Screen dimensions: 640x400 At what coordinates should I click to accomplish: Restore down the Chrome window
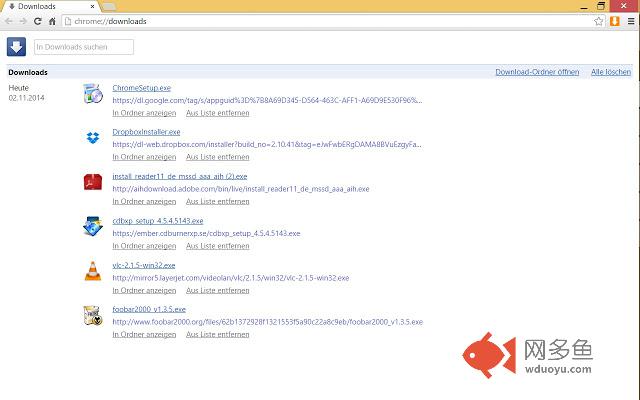coord(601,6)
